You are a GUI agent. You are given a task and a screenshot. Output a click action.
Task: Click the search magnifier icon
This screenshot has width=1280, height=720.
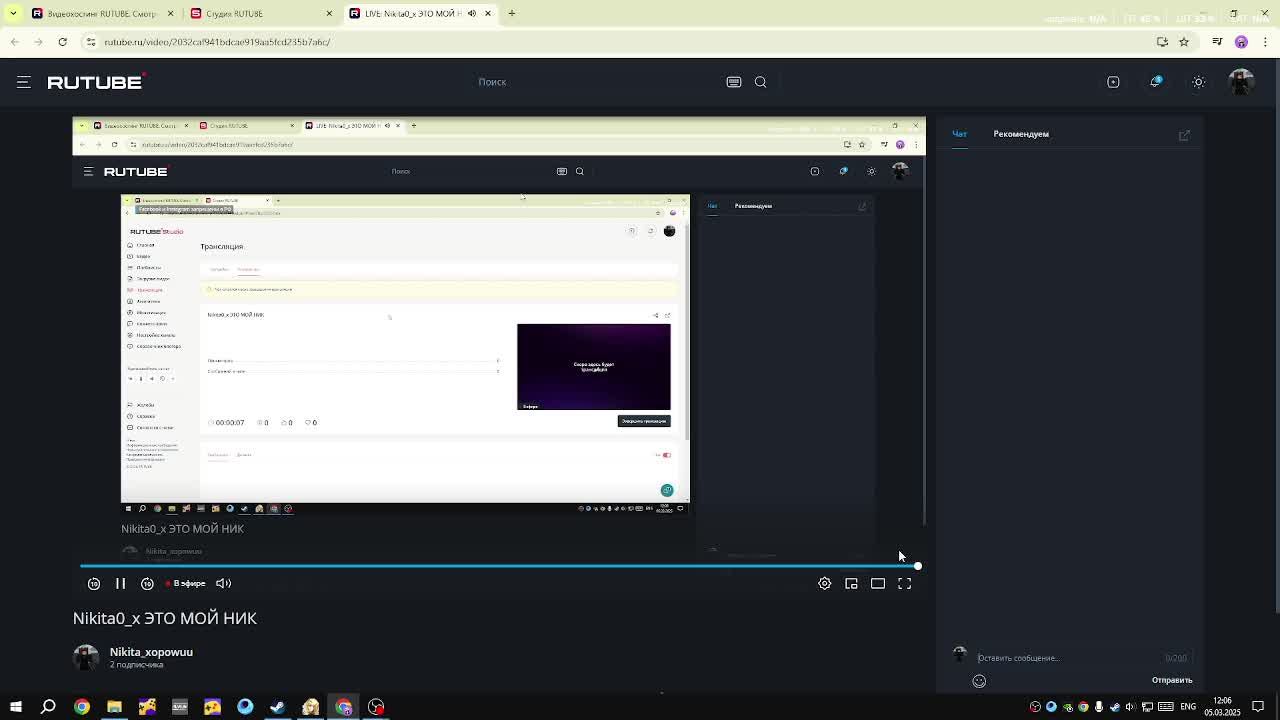point(760,82)
